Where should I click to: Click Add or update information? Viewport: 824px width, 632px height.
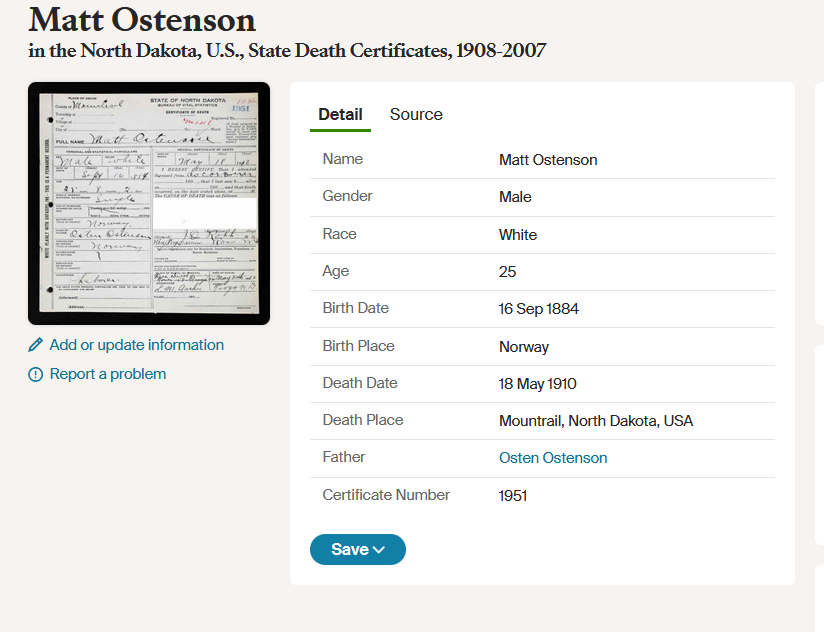click(x=135, y=345)
